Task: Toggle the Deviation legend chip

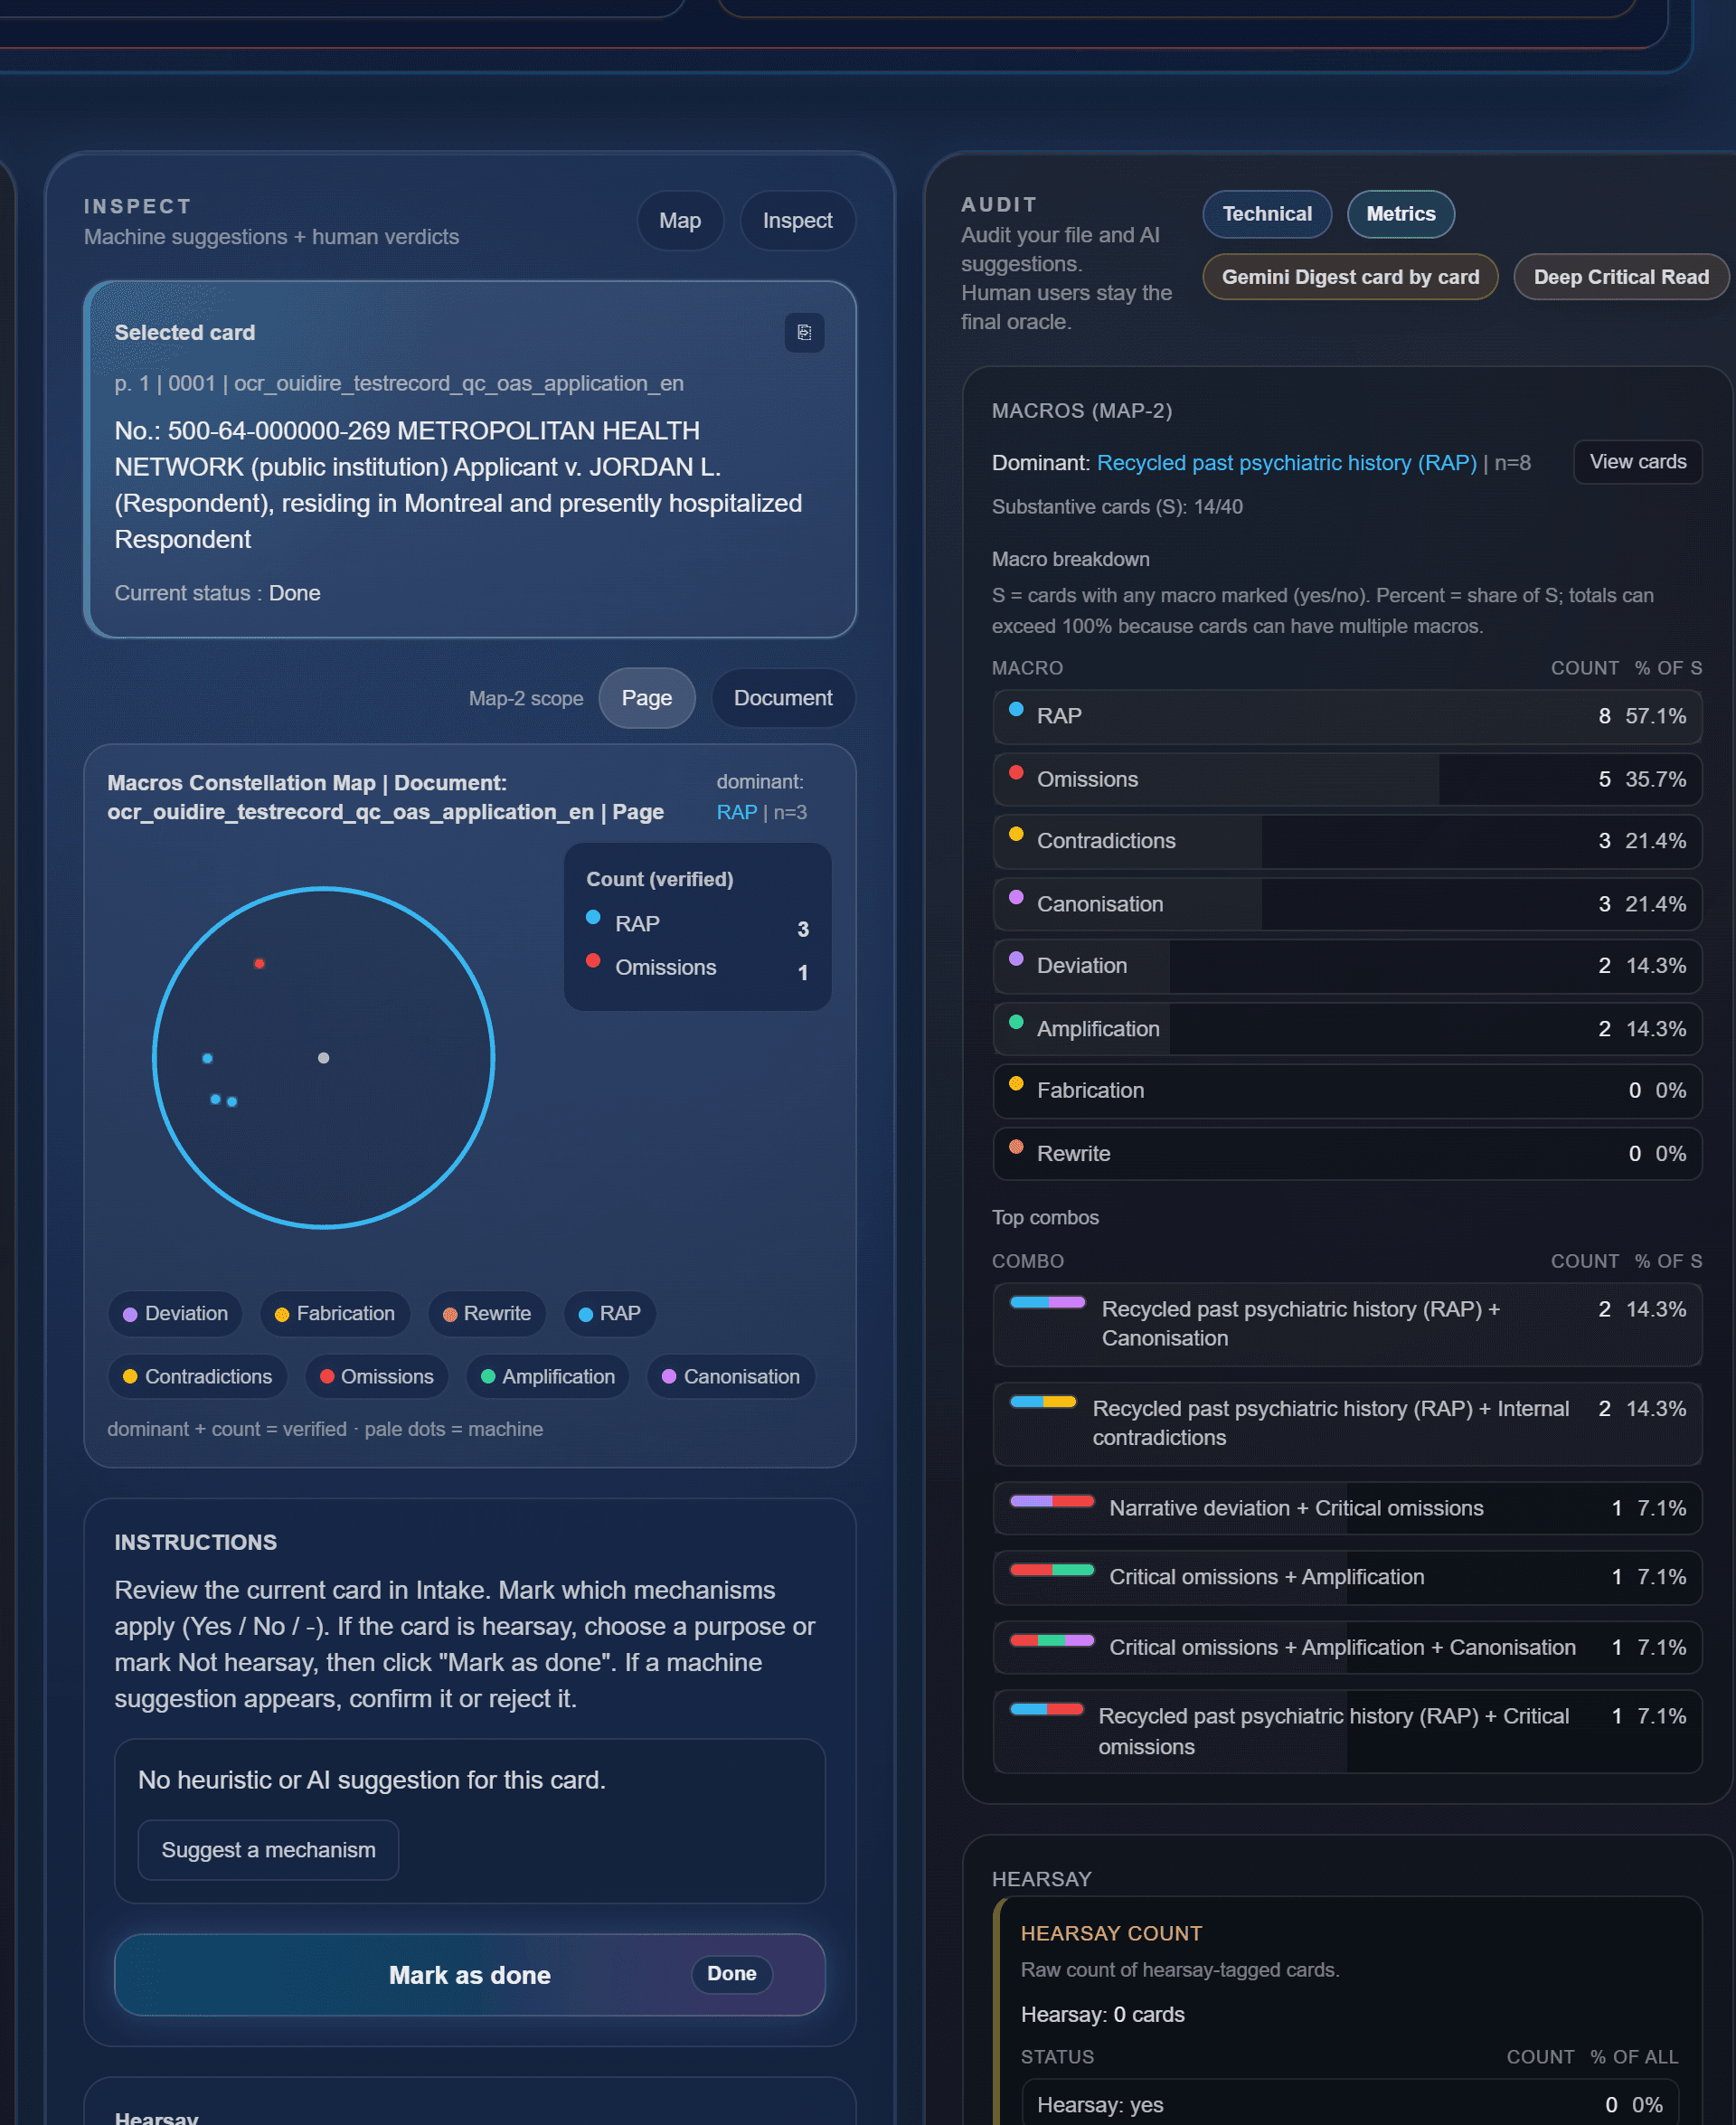Action: pyautogui.click(x=175, y=1314)
